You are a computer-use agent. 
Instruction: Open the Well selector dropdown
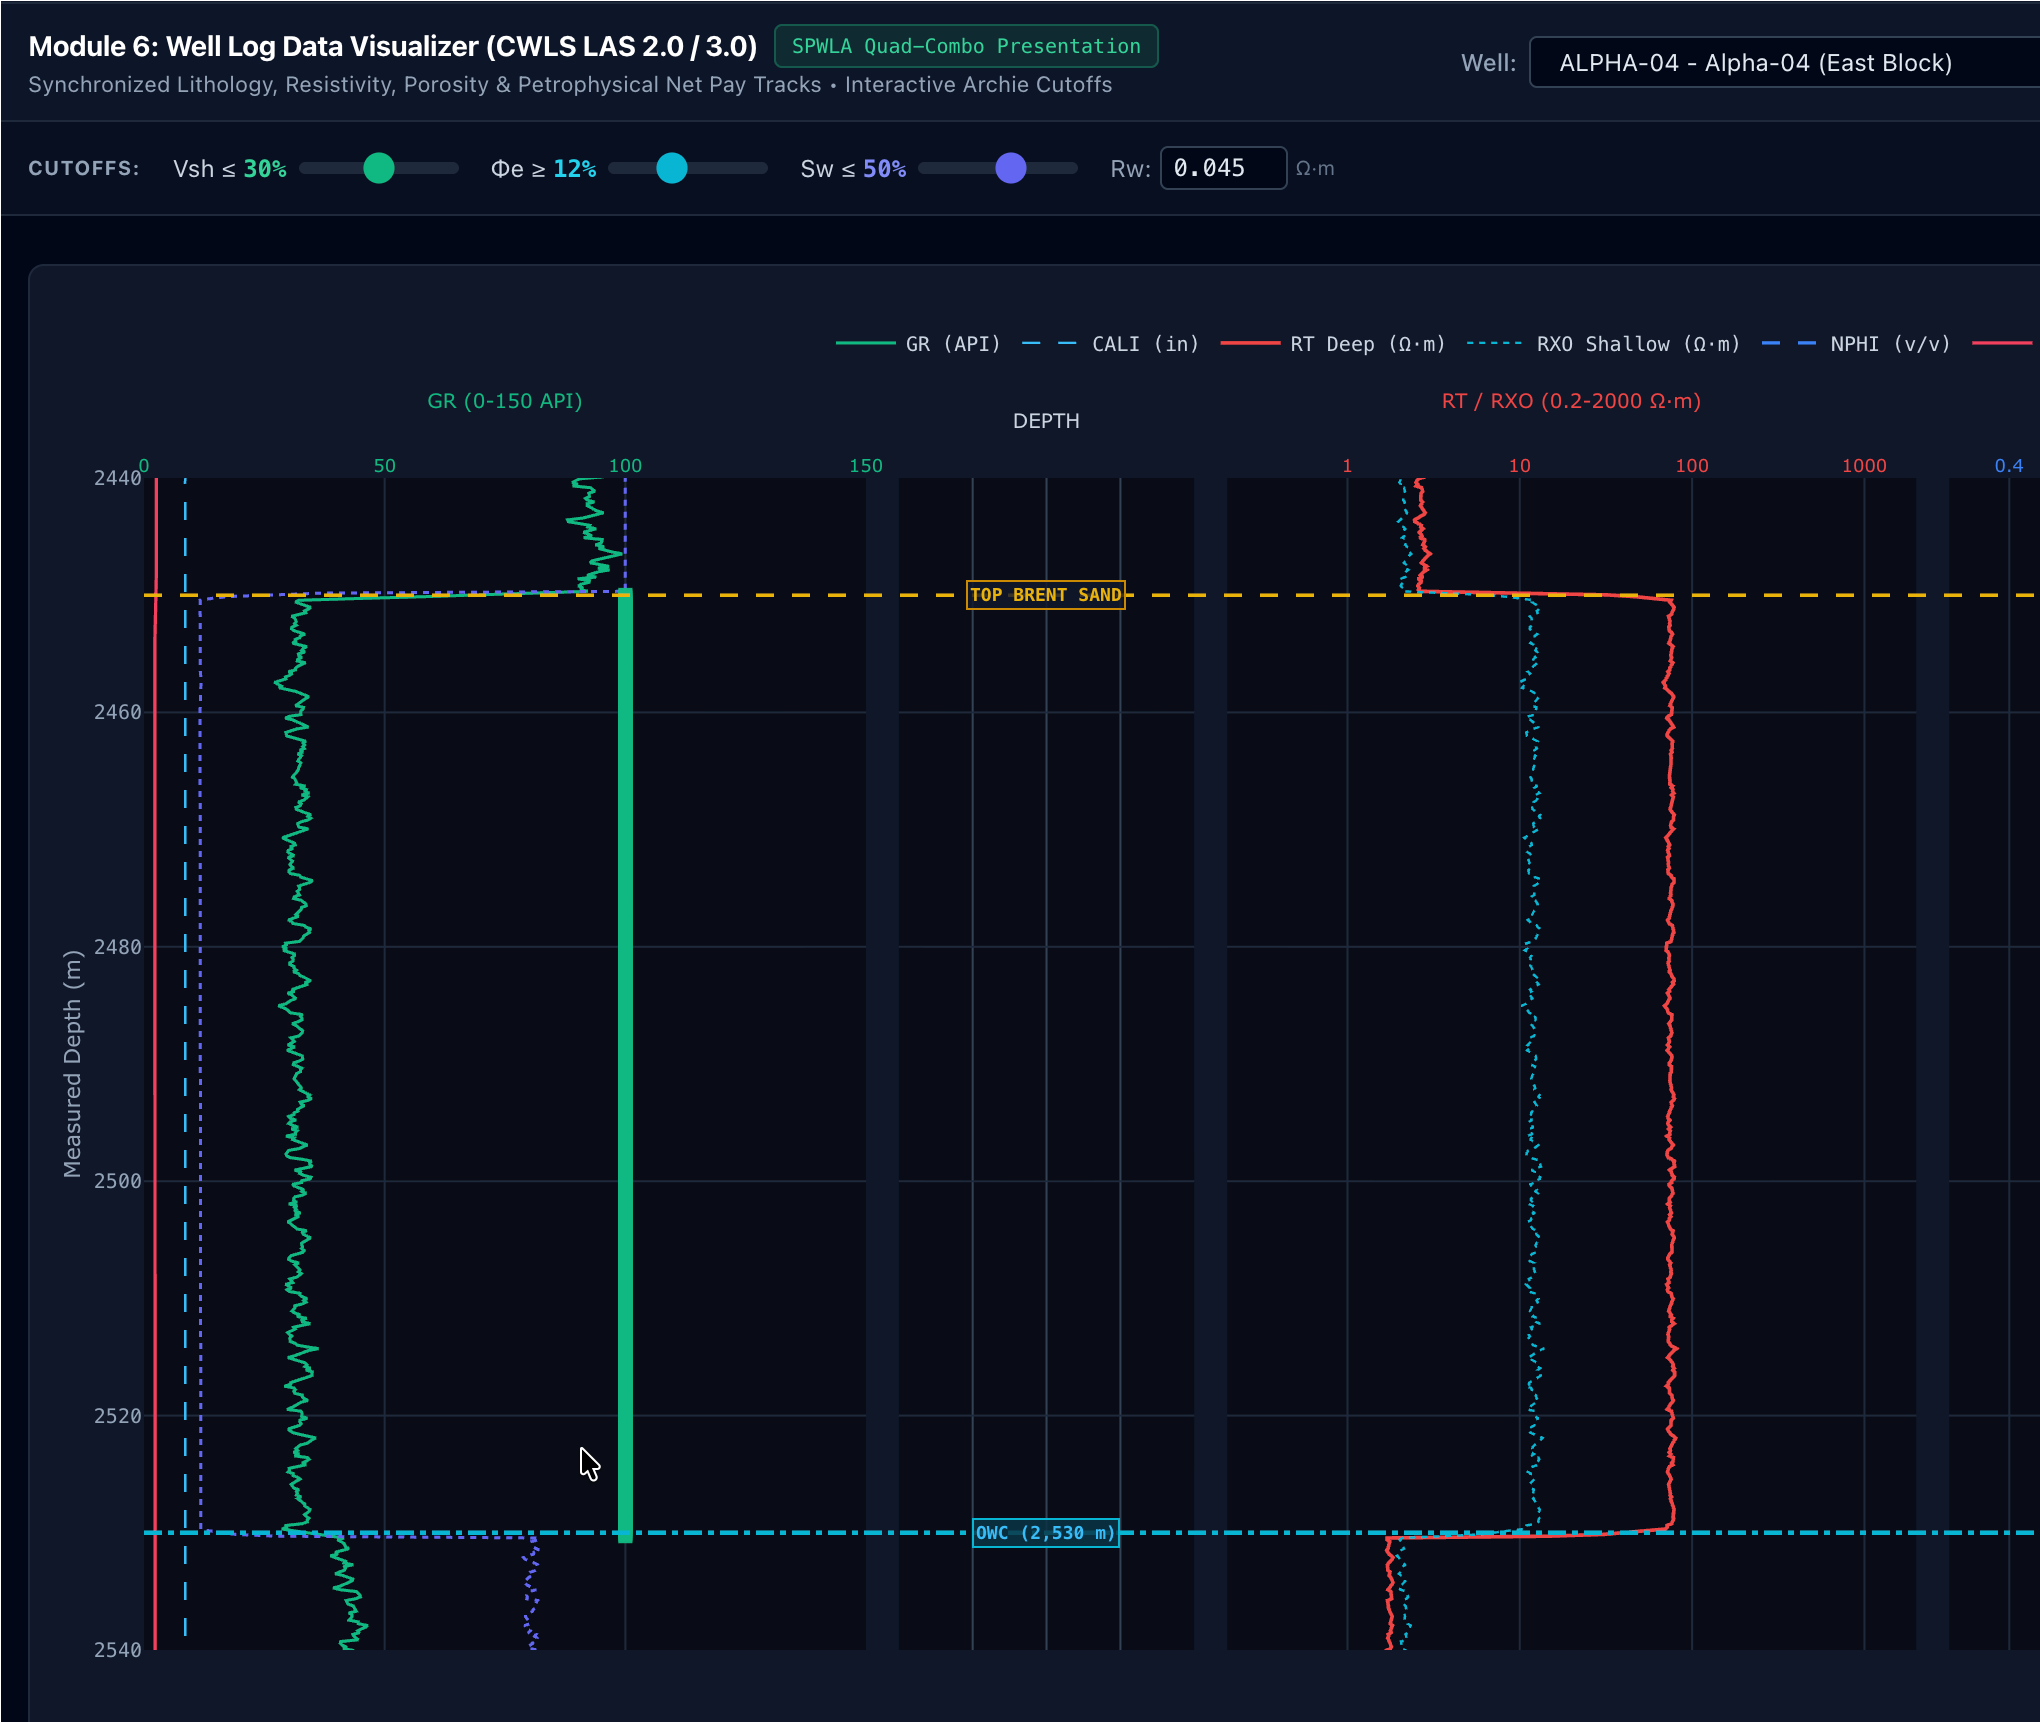1784,63
